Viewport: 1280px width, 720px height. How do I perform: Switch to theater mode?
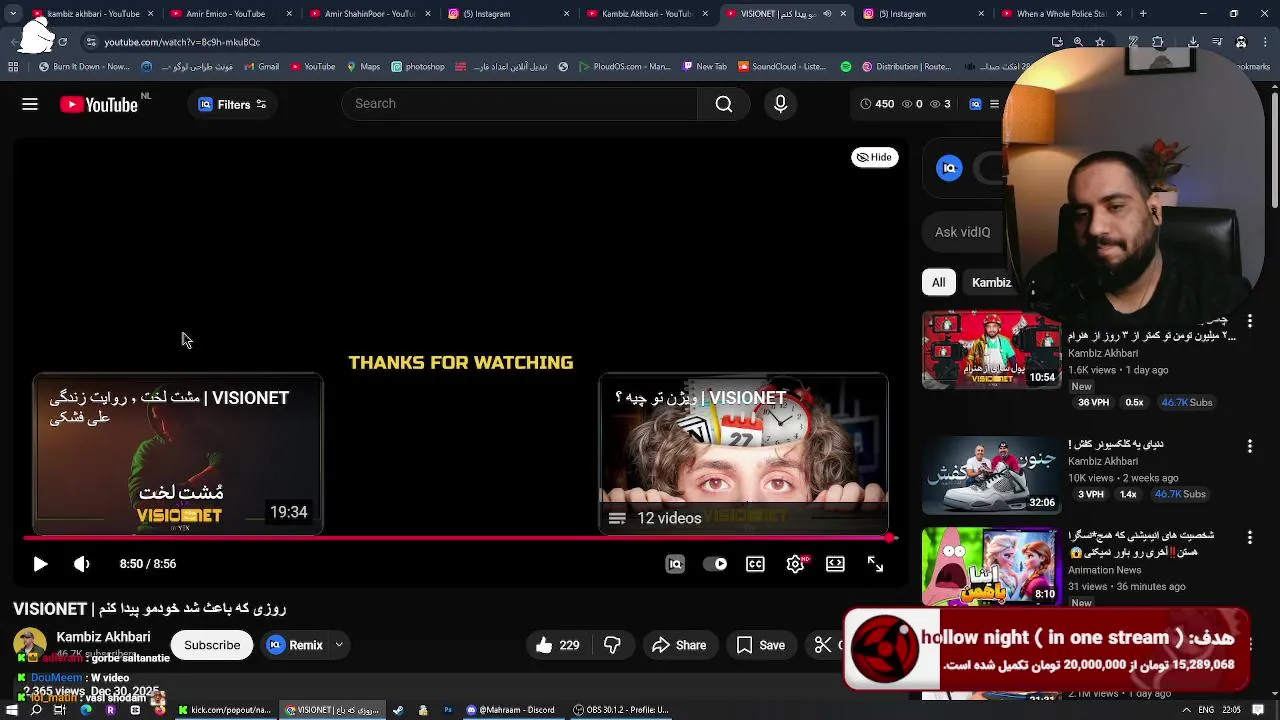[x=835, y=564]
